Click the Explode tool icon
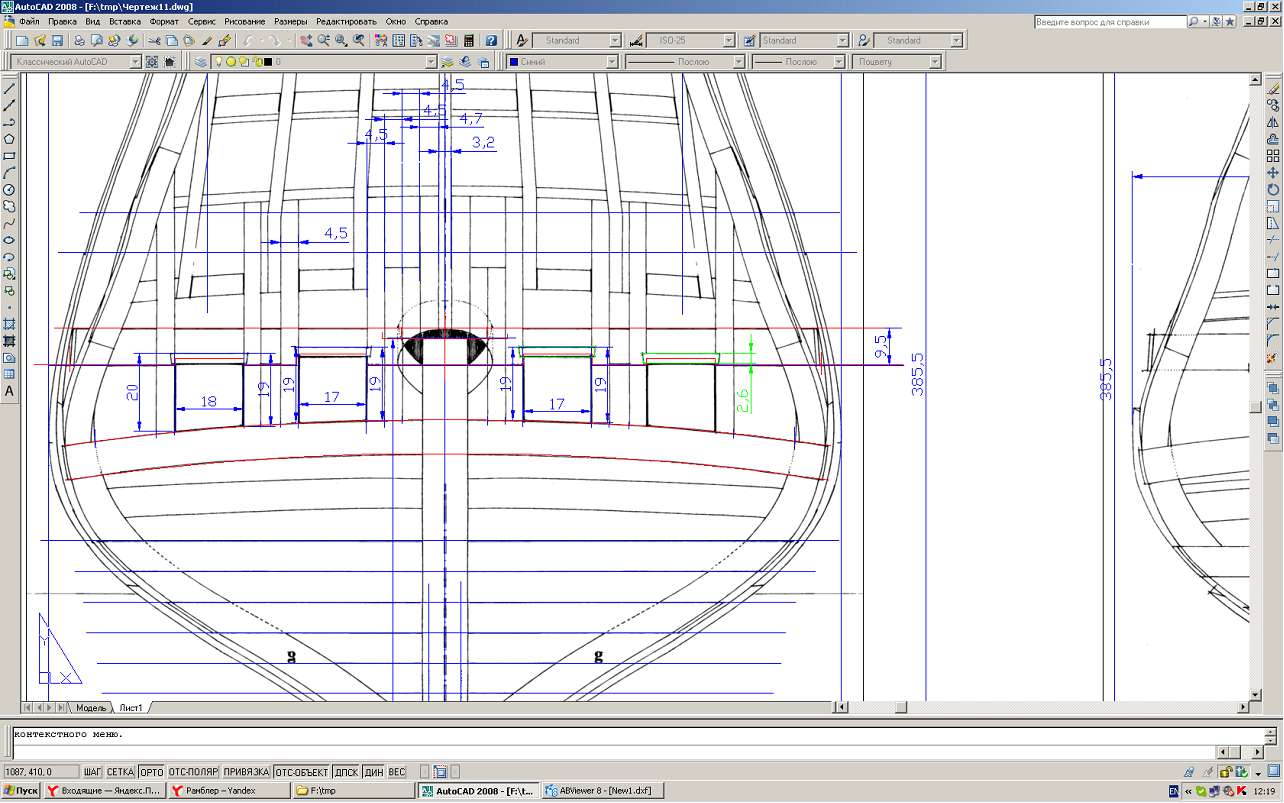1284x803 pixels. (1273, 357)
